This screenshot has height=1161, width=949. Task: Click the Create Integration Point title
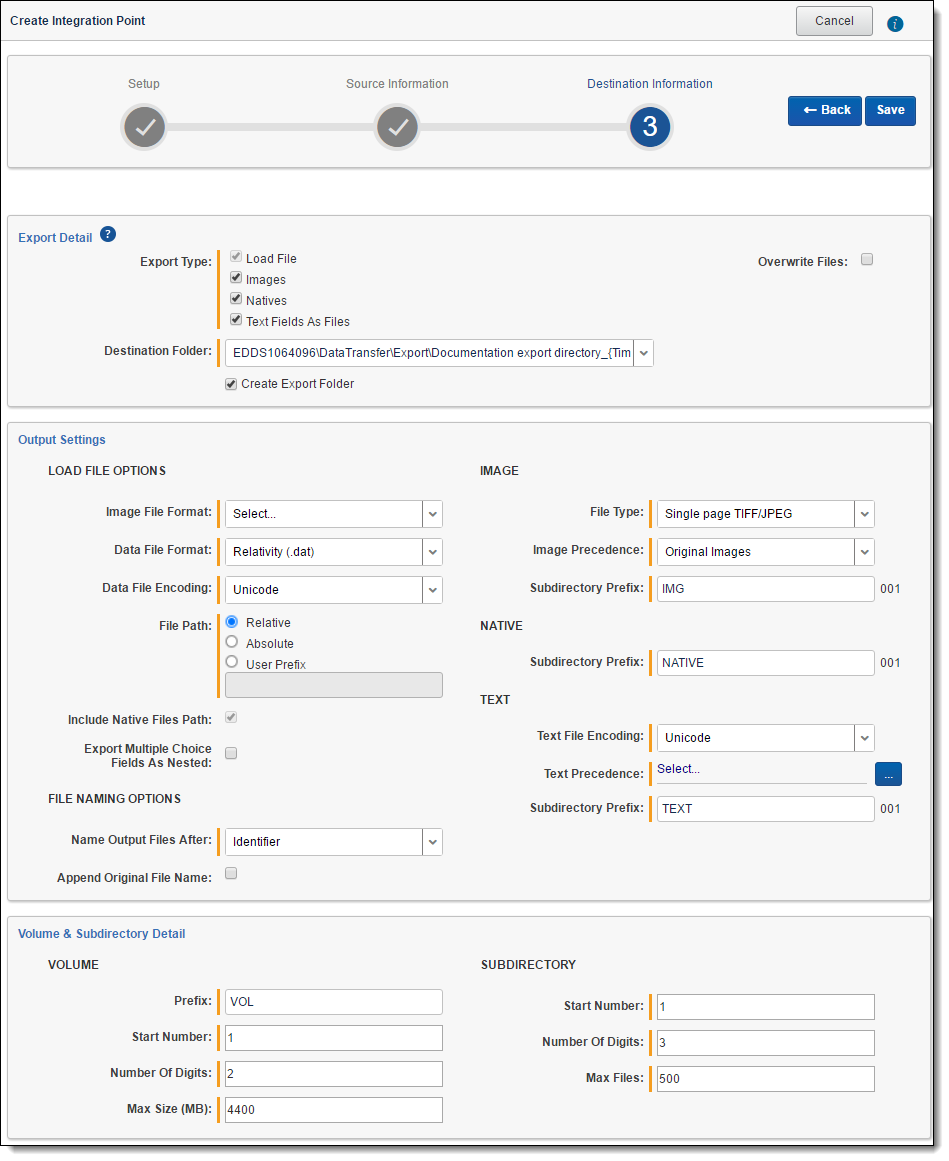coord(78,21)
